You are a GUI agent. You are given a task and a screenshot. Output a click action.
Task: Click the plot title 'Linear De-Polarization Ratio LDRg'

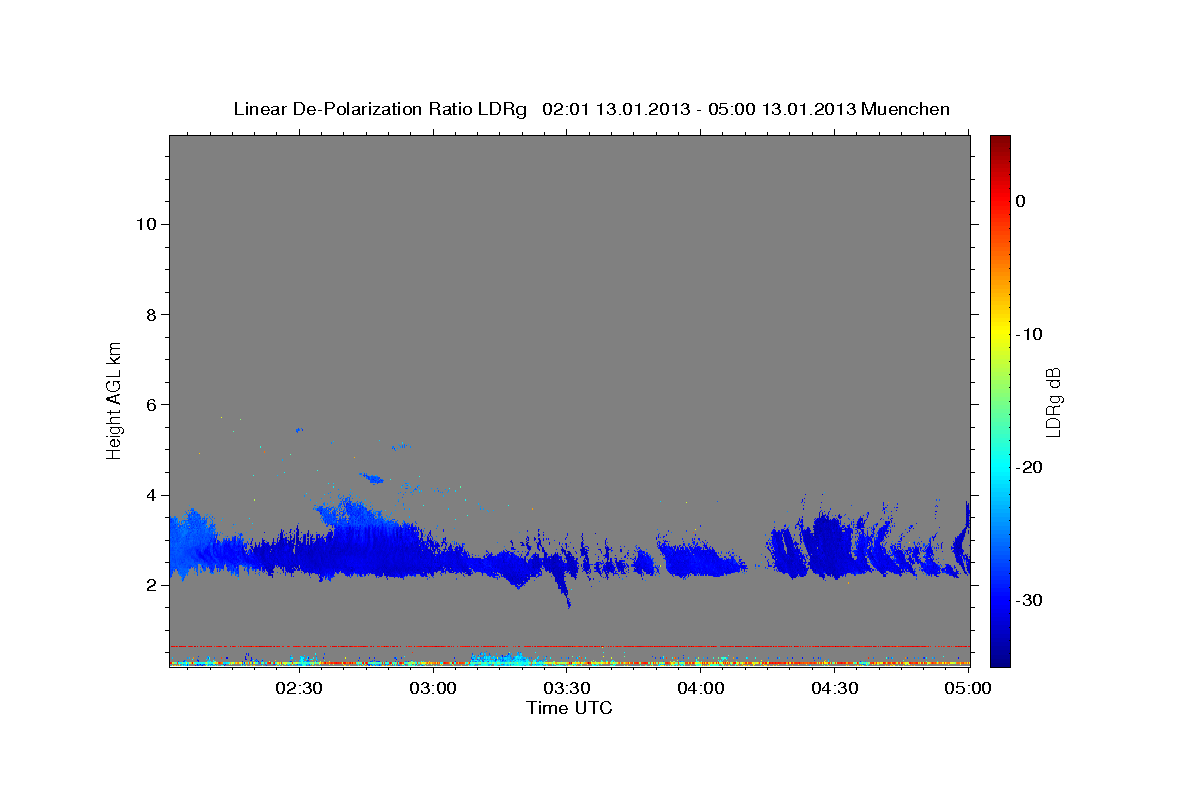click(379, 109)
